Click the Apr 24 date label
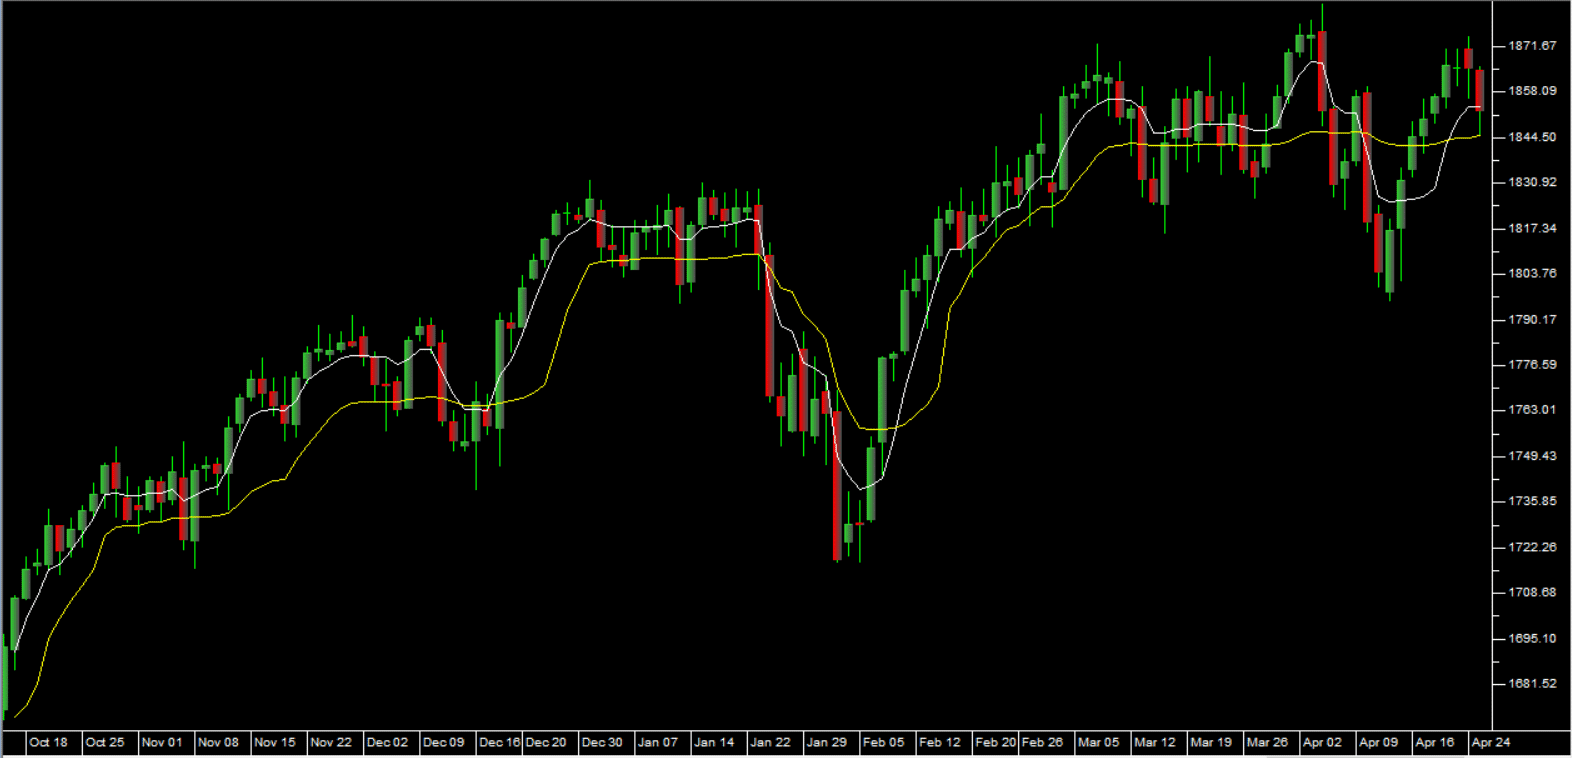Viewport: 1572px width, 758px height. point(1491,742)
